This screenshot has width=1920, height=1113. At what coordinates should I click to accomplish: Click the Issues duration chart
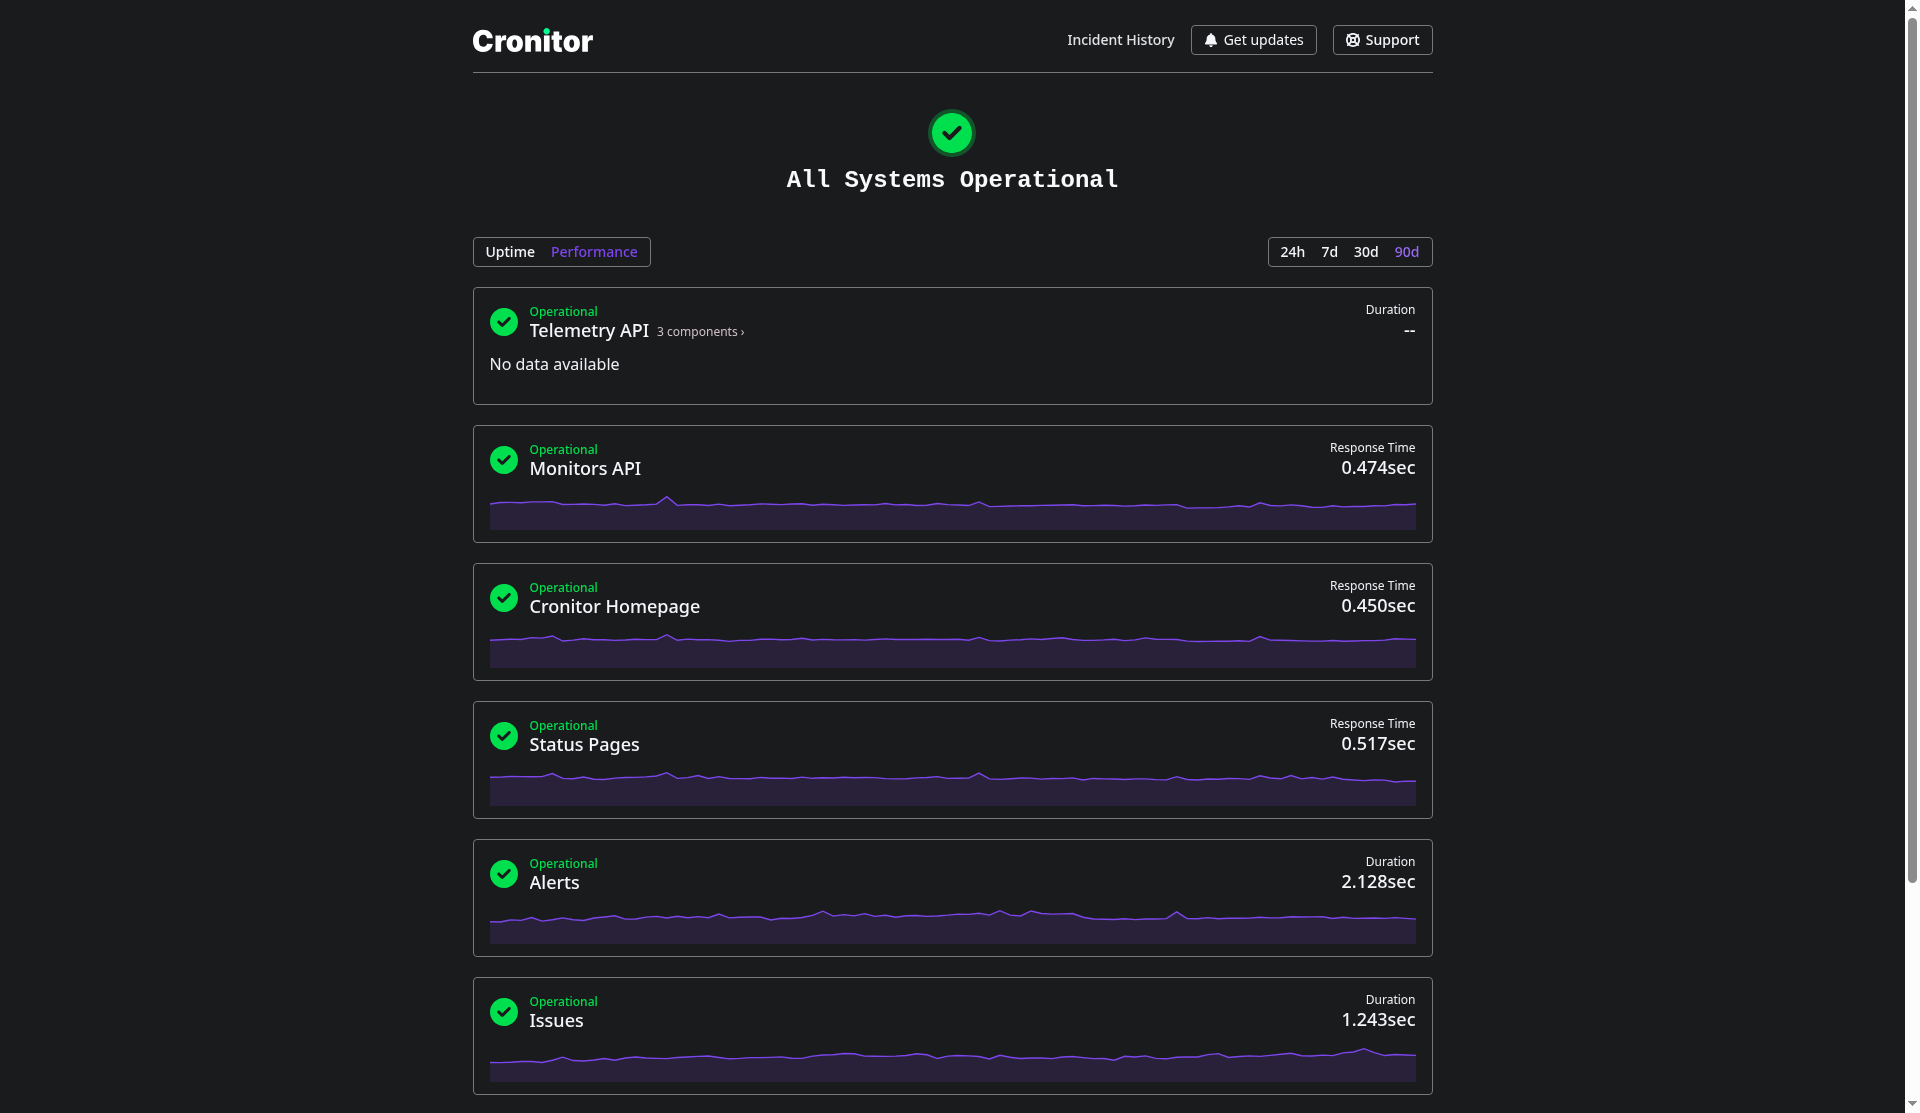(x=952, y=1065)
